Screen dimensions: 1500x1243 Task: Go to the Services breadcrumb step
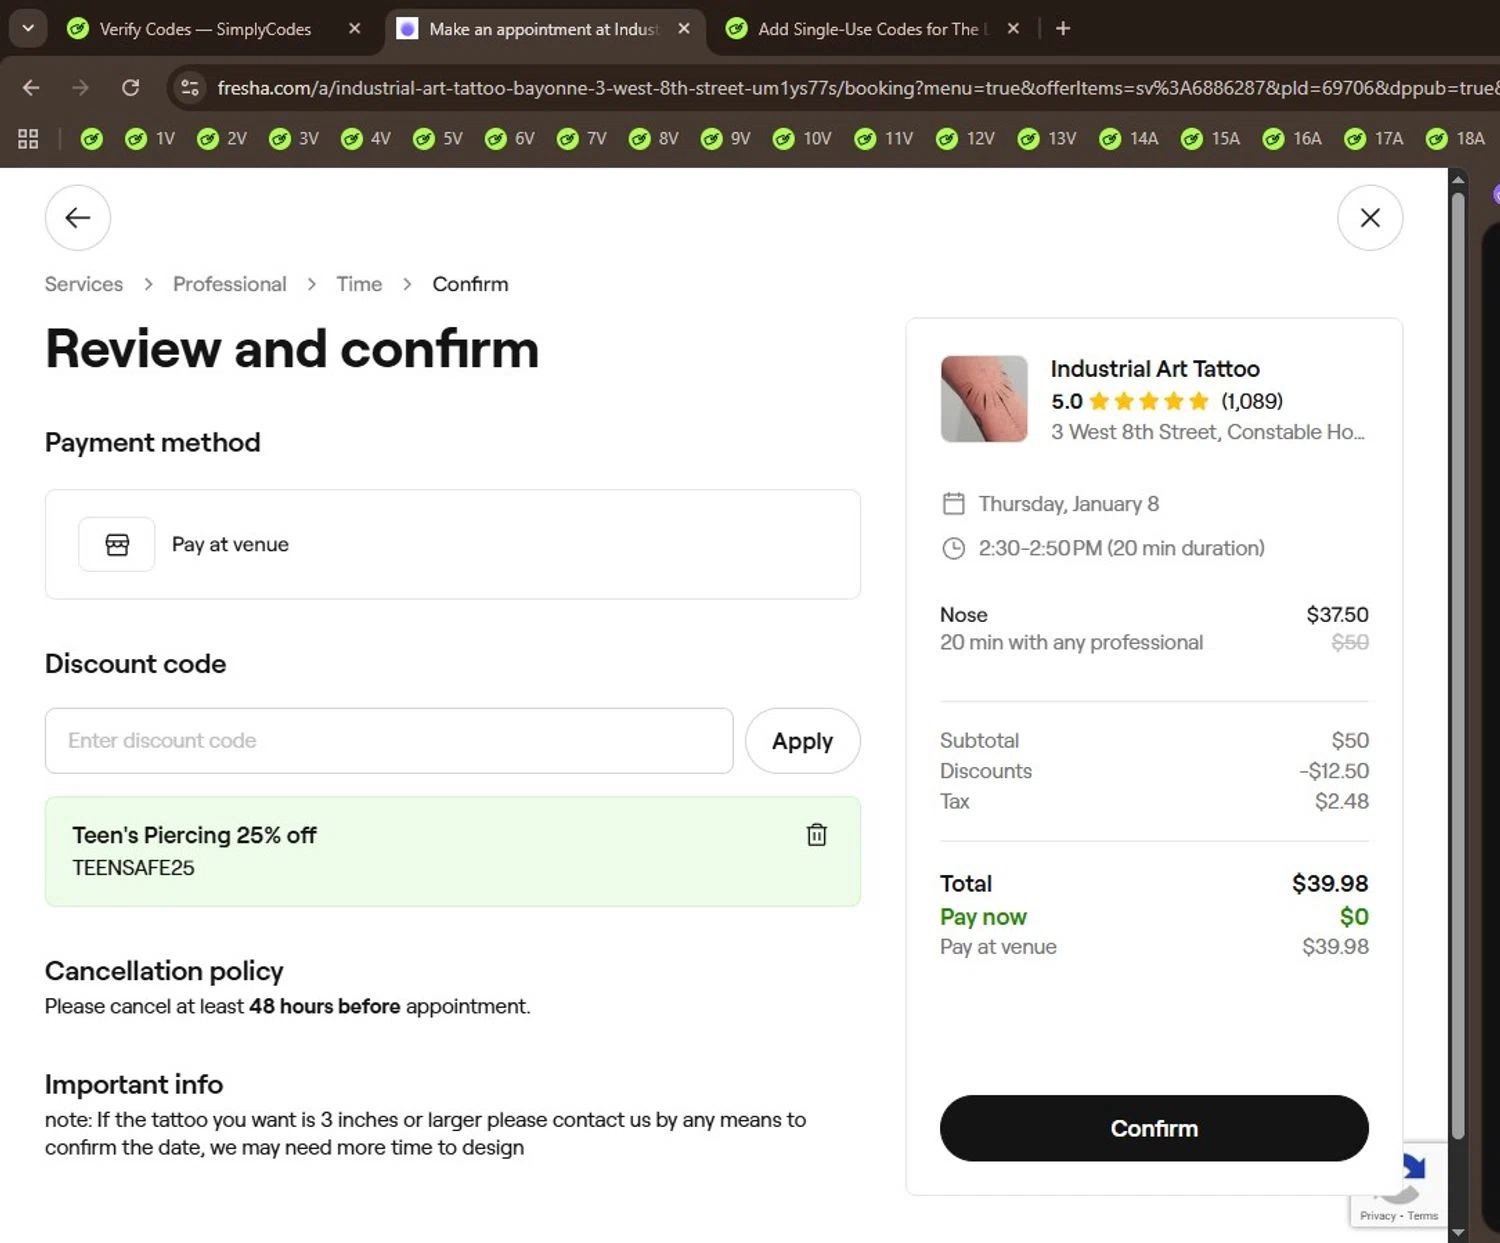click(x=84, y=284)
